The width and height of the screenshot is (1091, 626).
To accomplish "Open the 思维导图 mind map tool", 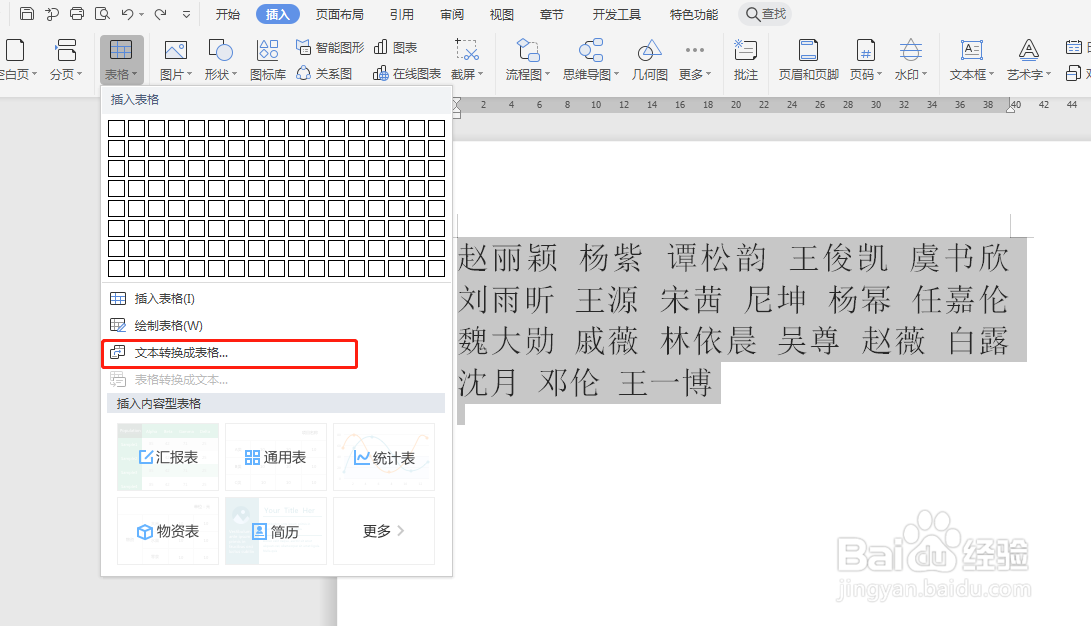I will [591, 59].
